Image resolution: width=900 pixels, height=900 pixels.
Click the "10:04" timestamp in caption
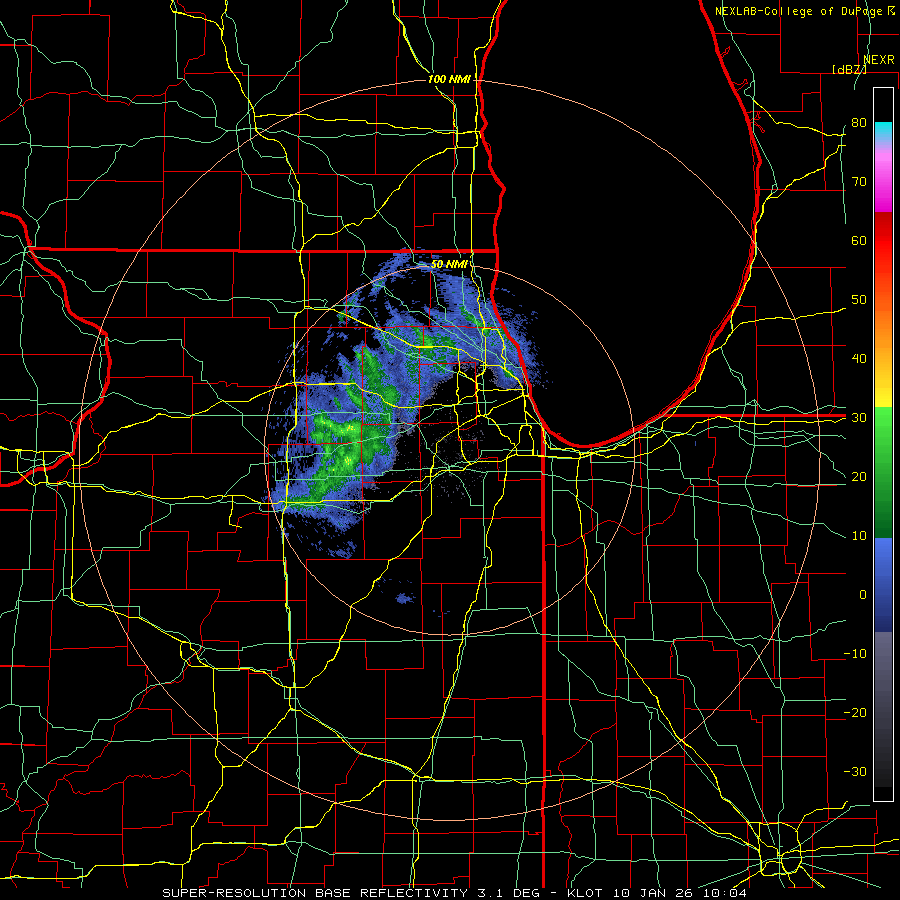(x=727, y=893)
